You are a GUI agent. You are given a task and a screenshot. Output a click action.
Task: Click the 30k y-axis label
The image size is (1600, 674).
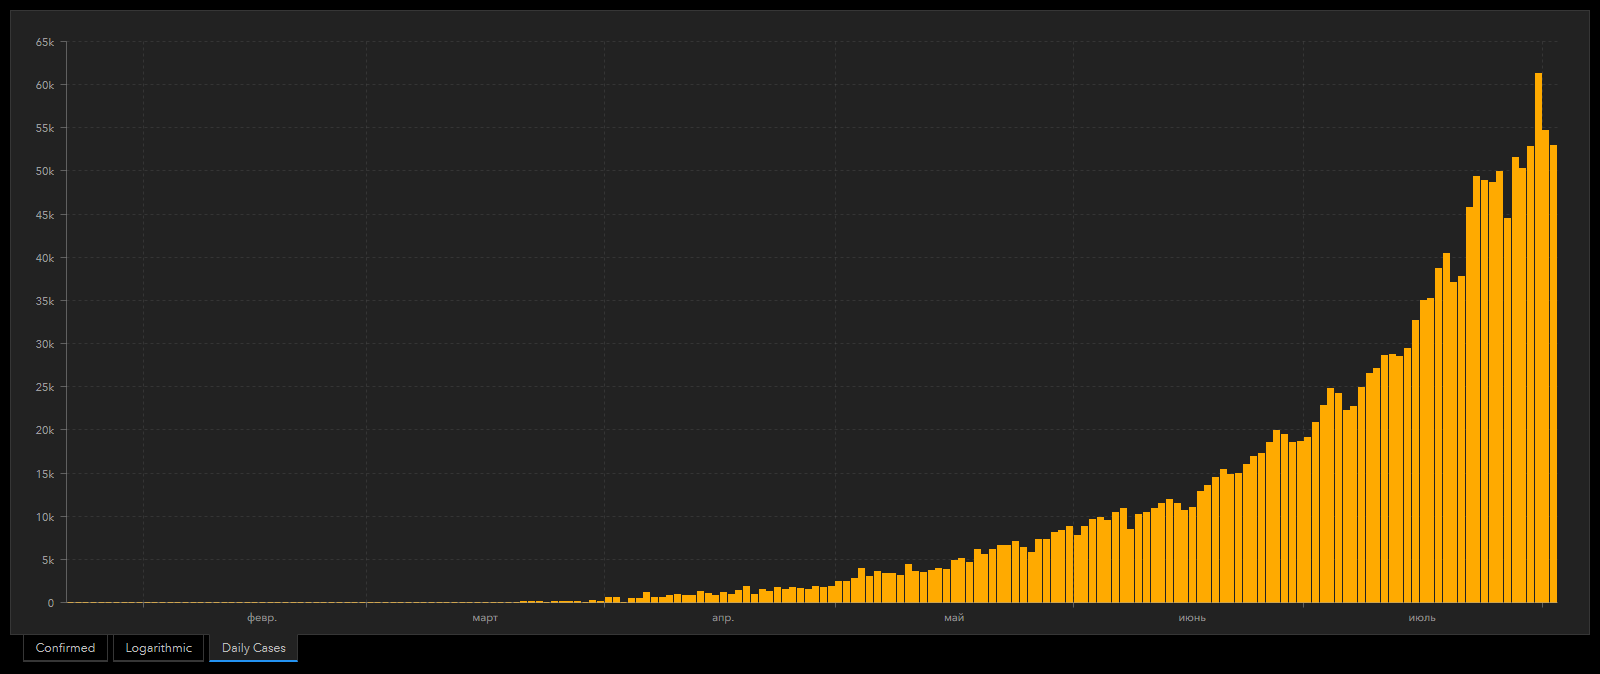click(45, 344)
